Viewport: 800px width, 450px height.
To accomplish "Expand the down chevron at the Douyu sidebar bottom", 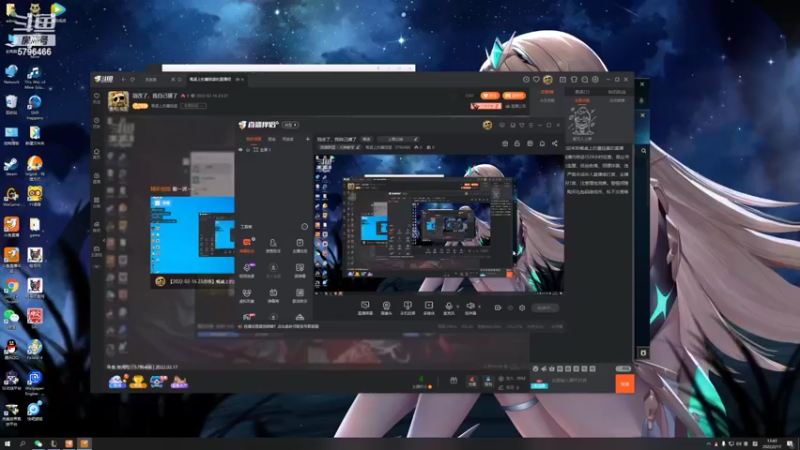I will click(96, 266).
